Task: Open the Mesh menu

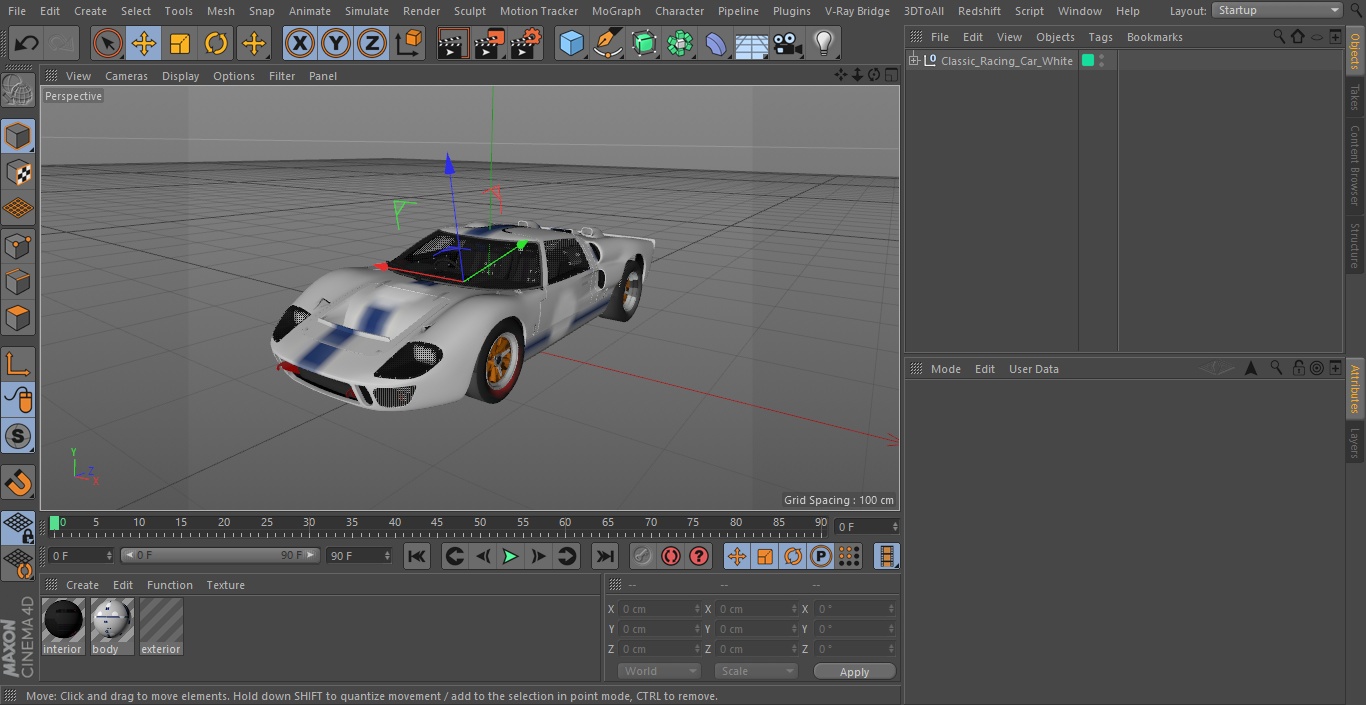Action: tap(220, 11)
